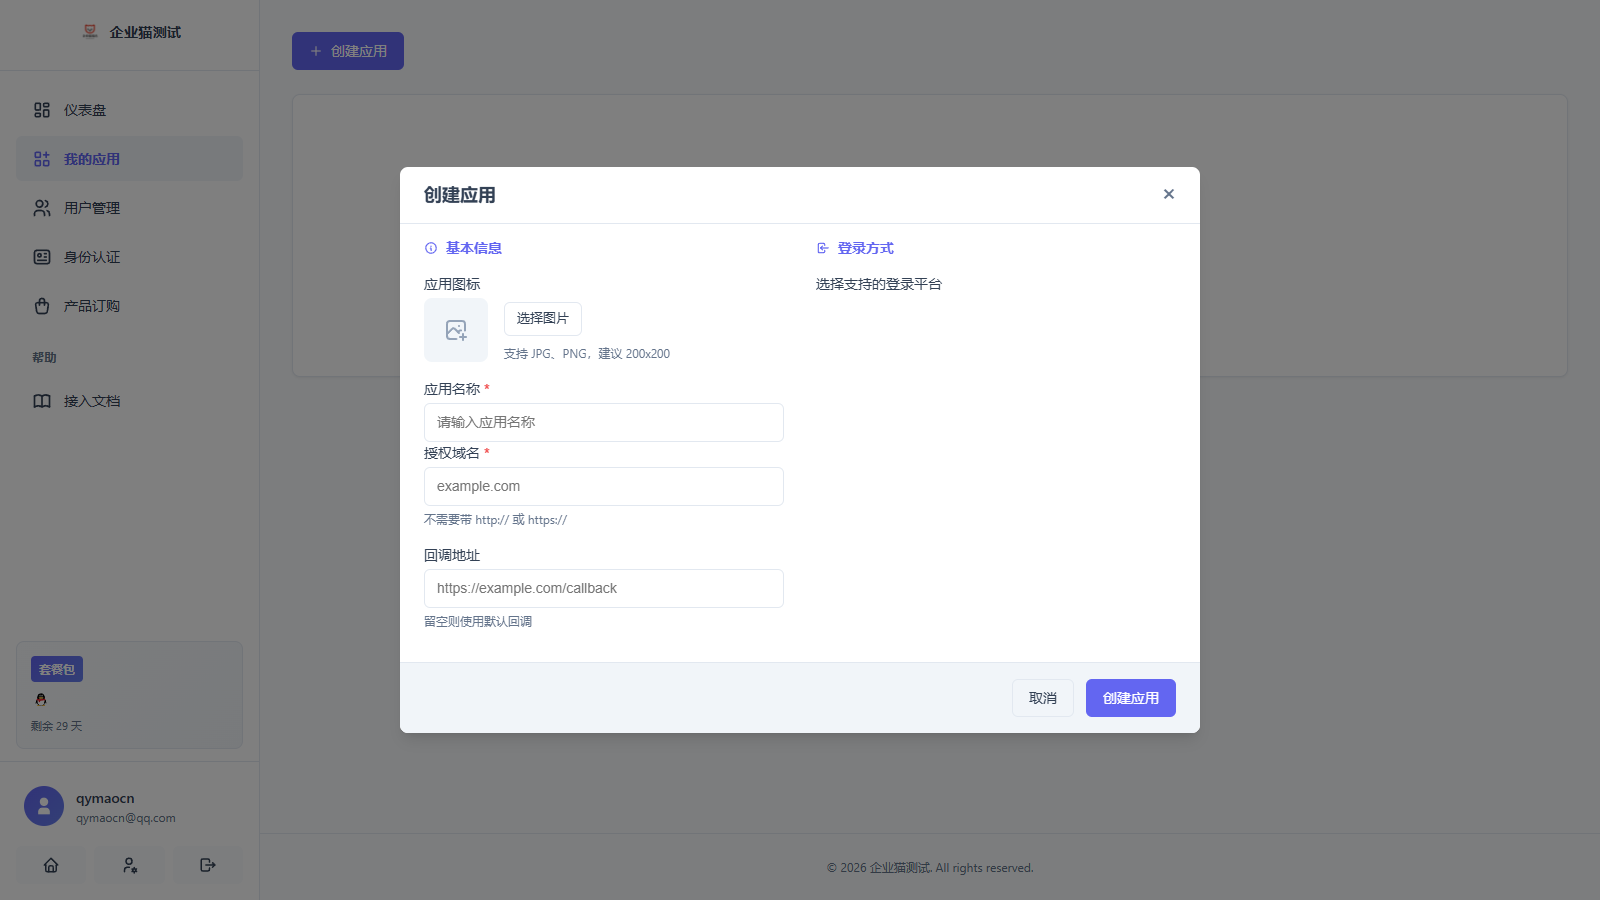Image resolution: width=1600 pixels, height=900 pixels.
Task: Click the 帮助 section heading
Action: click(x=44, y=357)
